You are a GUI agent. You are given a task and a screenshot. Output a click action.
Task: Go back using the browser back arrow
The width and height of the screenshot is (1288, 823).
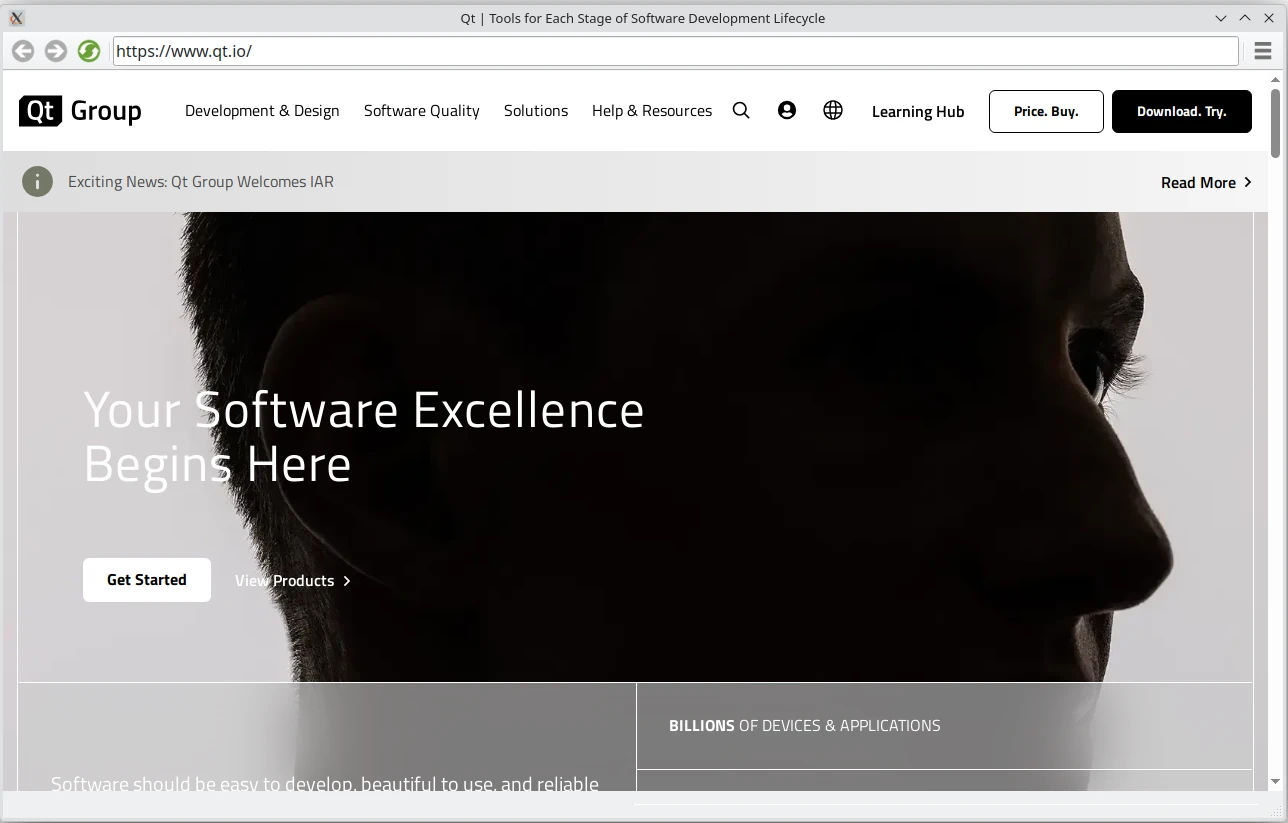[22, 50]
